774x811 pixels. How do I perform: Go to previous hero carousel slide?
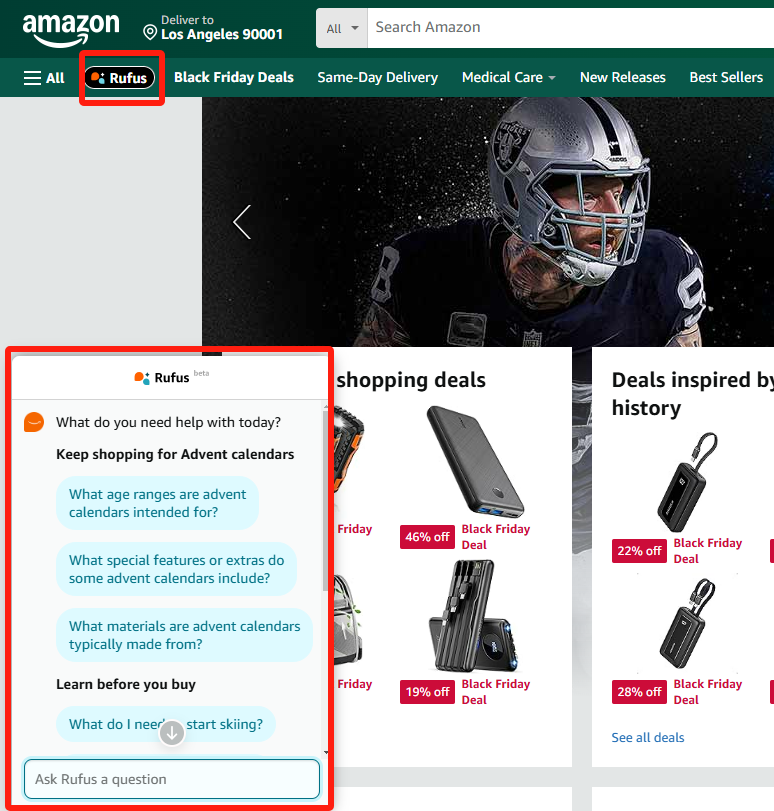pyautogui.click(x=242, y=222)
